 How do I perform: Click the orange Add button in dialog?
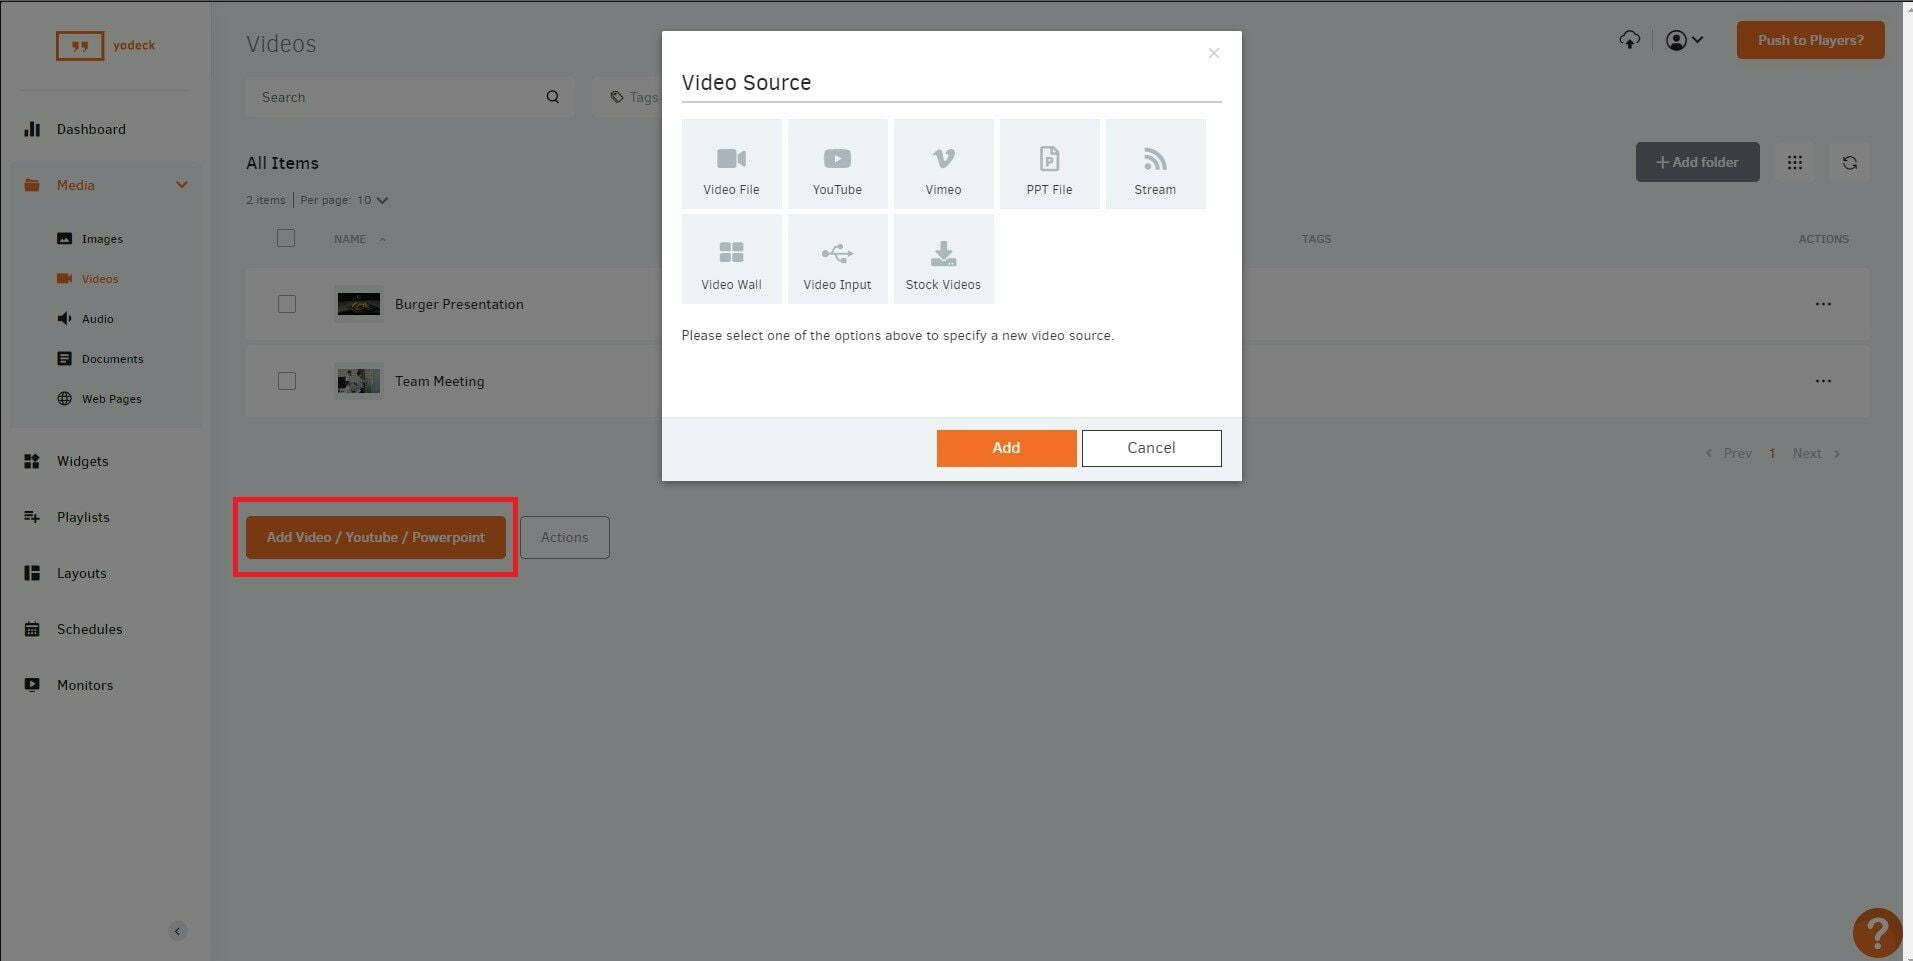(1006, 448)
